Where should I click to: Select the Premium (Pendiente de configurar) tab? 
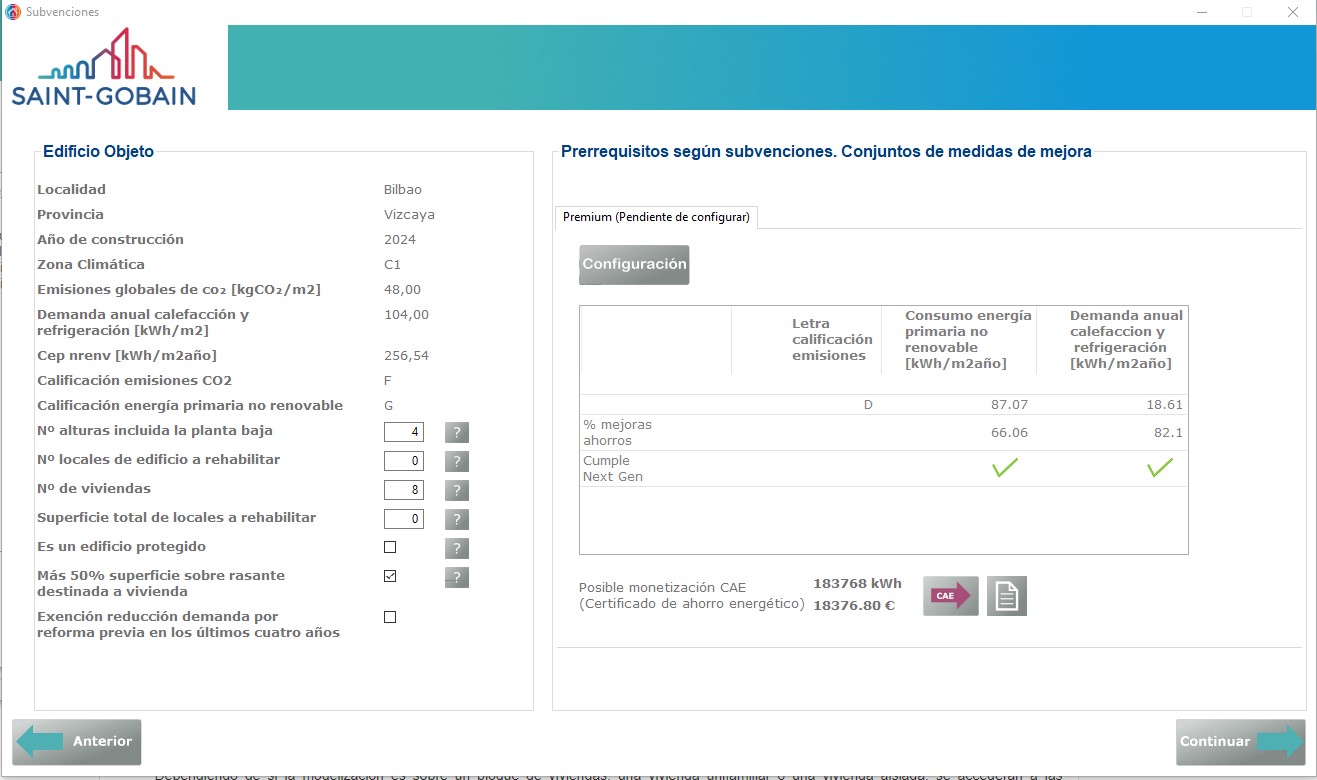(656, 217)
